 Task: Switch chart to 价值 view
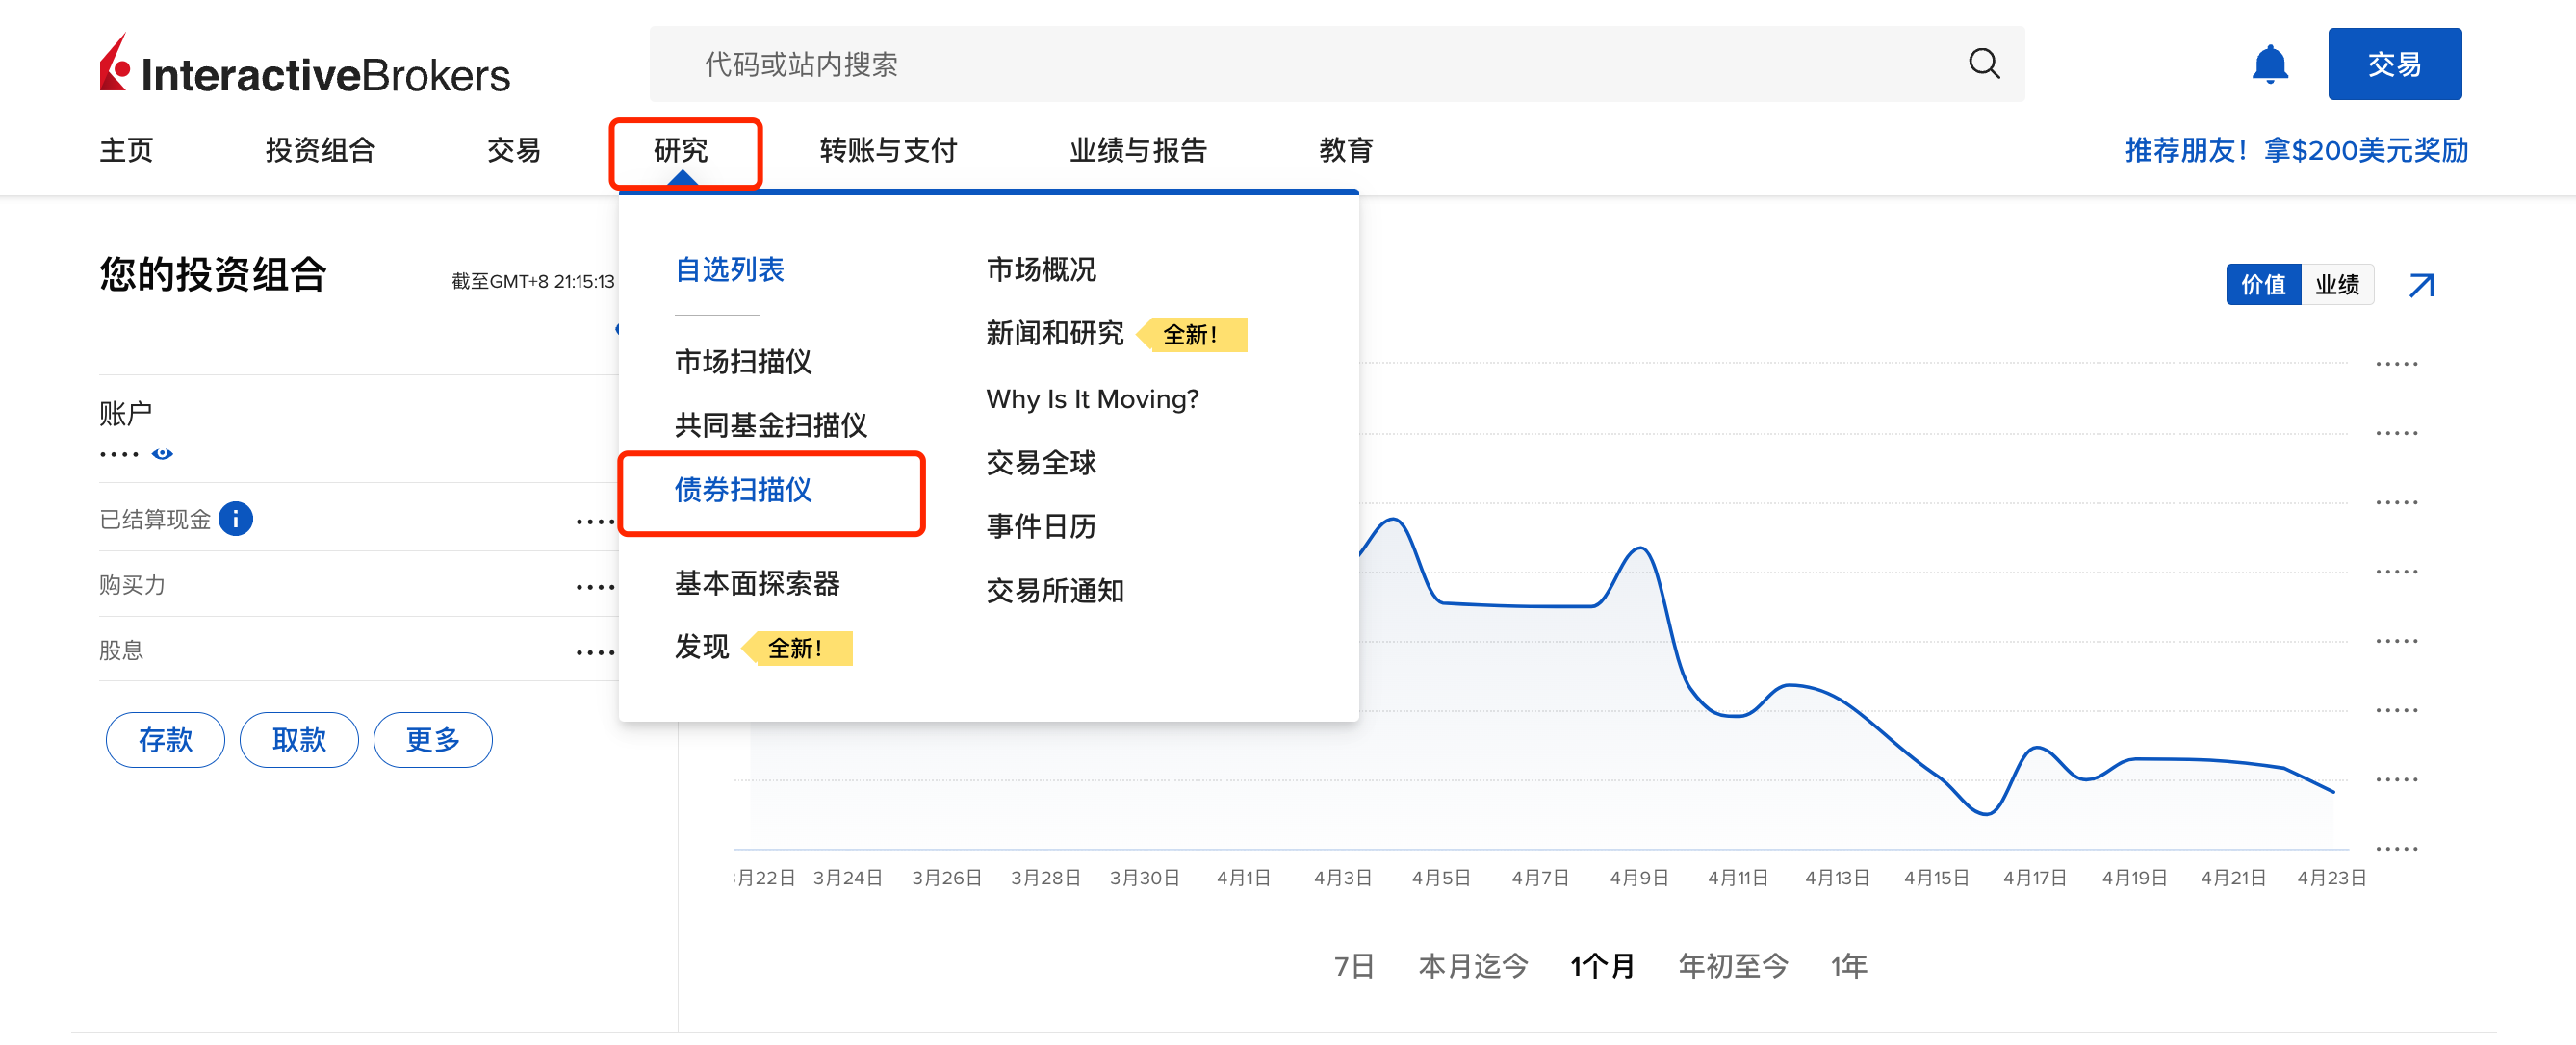[x=2262, y=285]
